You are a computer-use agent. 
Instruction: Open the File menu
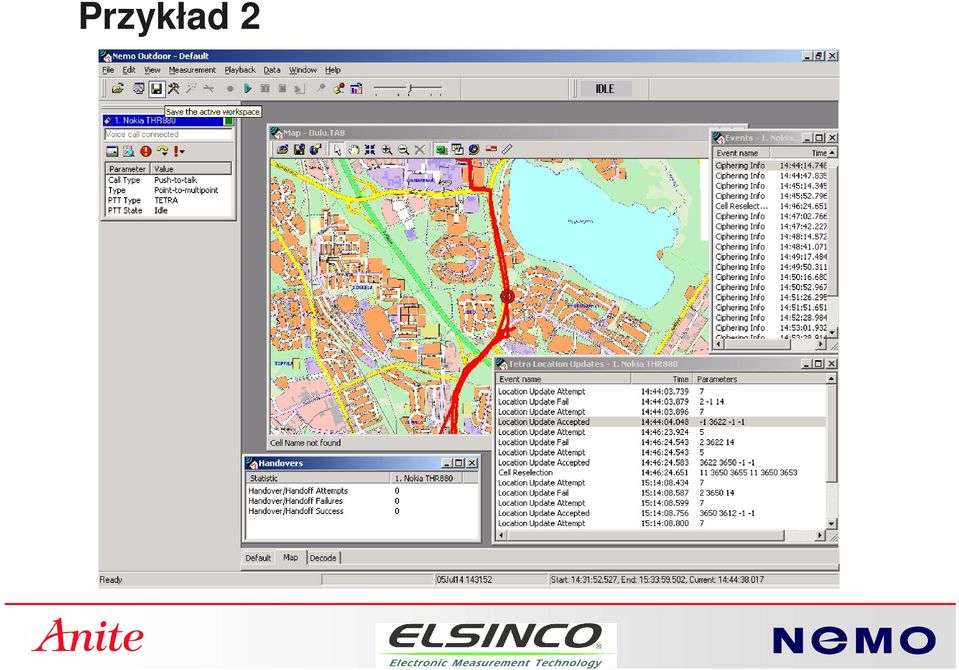coord(108,70)
